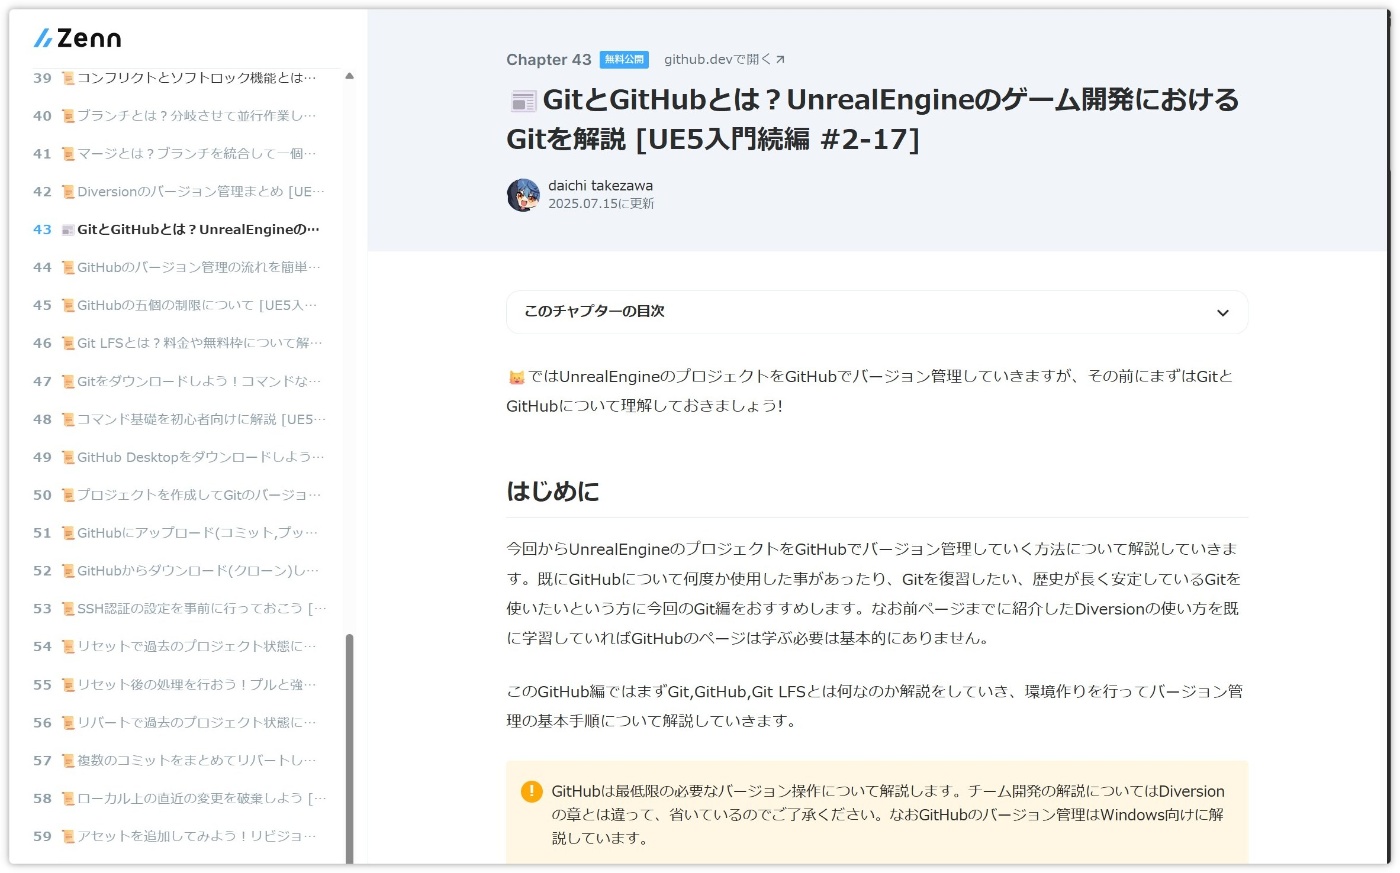Open chapter 41 マージとは？ブランチを統合
This screenshot has height=873, width=1400.
click(180, 154)
